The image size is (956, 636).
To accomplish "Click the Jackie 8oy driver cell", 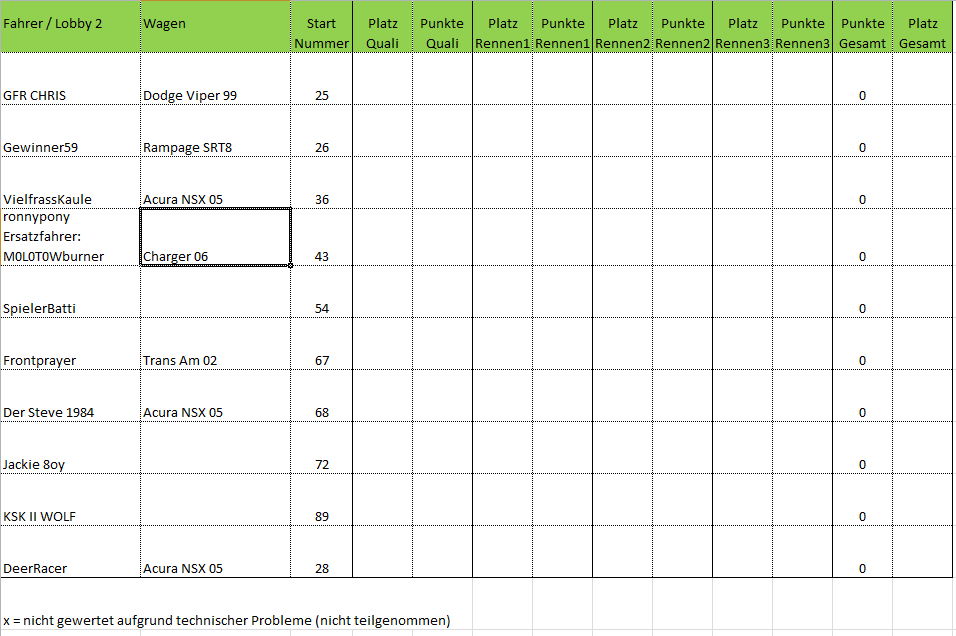I will click(x=70, y=464).
